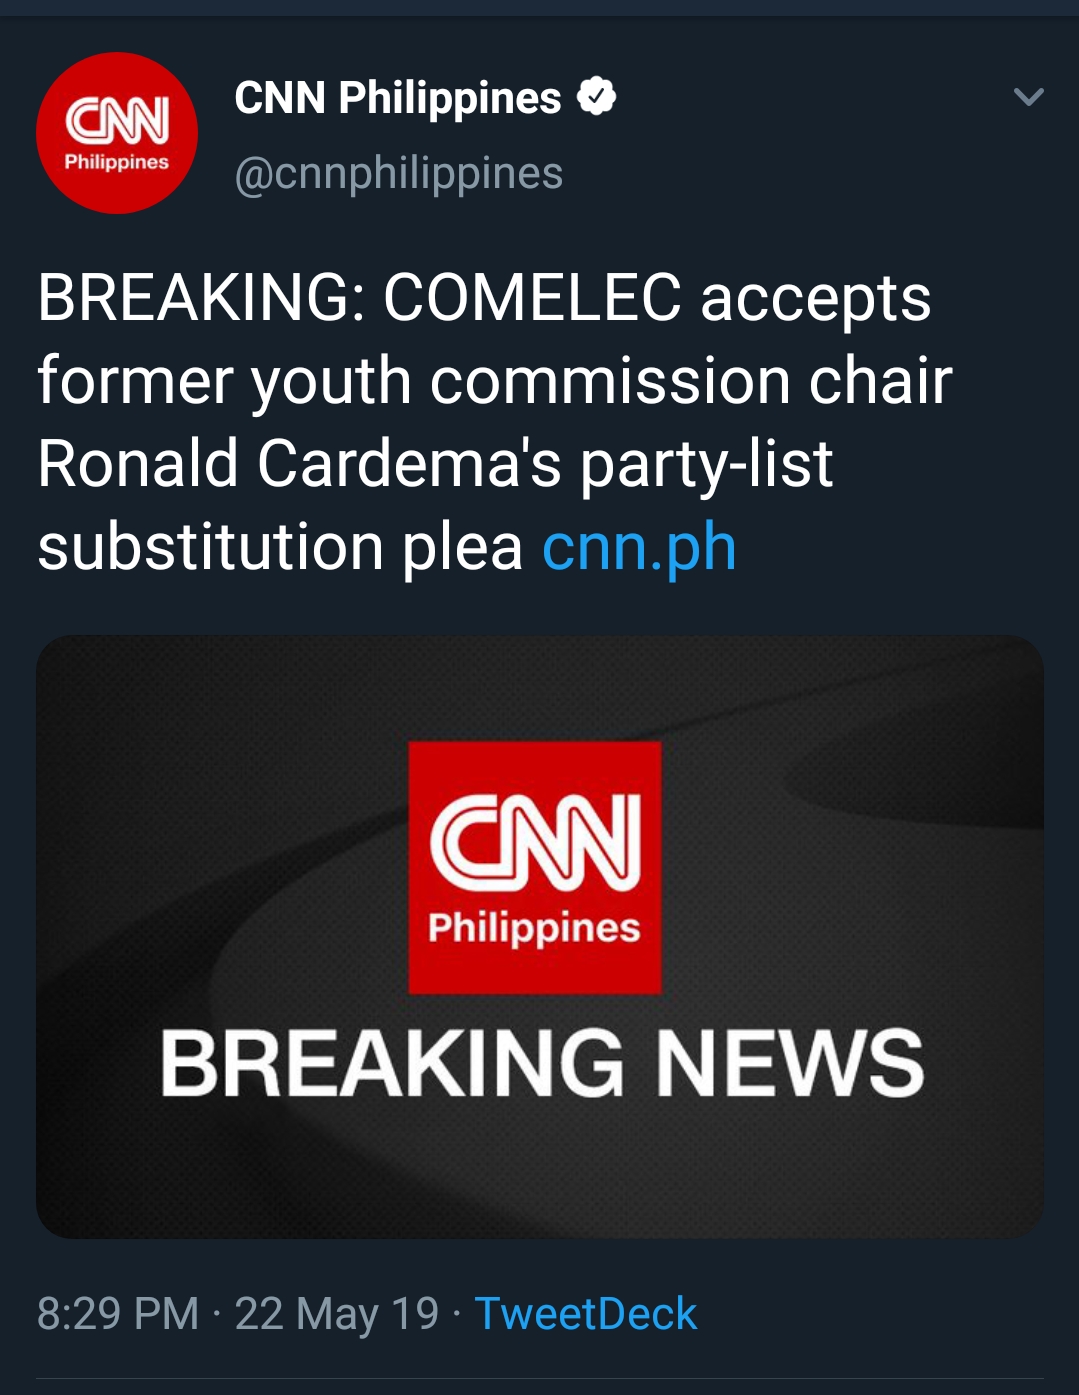The width and height of the screenshot is (1079, 1395).
Task: Open the 8:29 PM timestamp
Action: [x=118, y=1313]
